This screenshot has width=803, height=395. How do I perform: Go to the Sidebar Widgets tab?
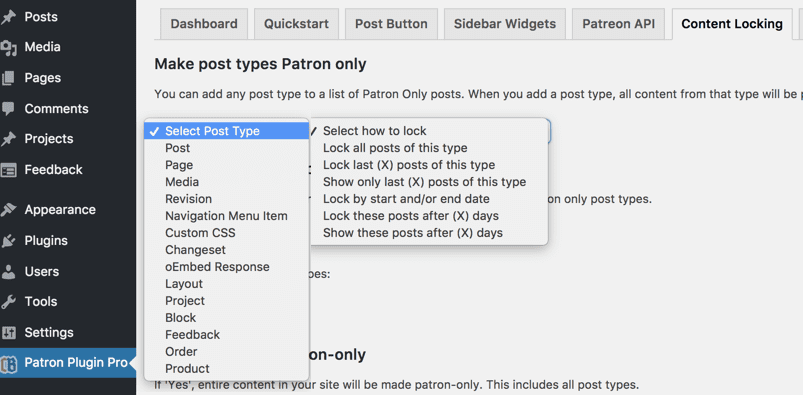[x=504, y=24]
